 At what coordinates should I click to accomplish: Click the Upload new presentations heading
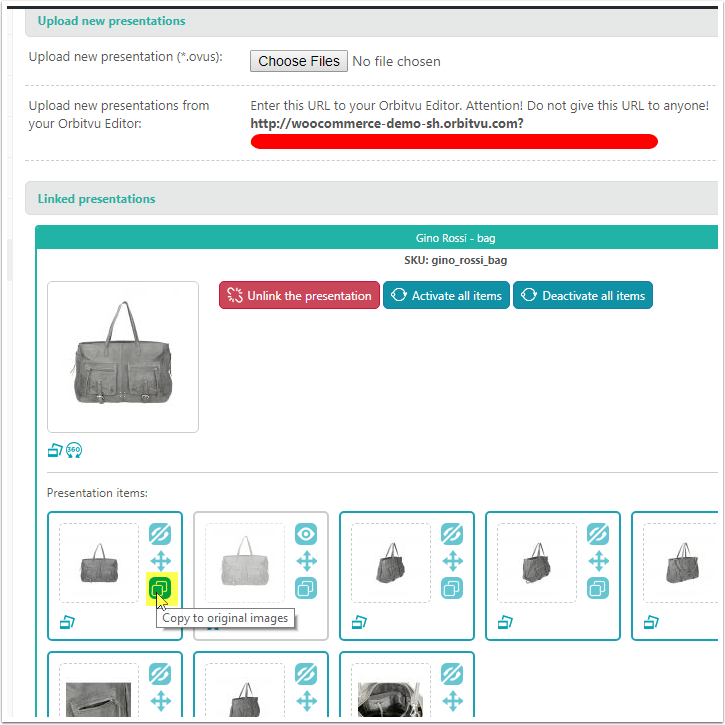click(111, 21)
